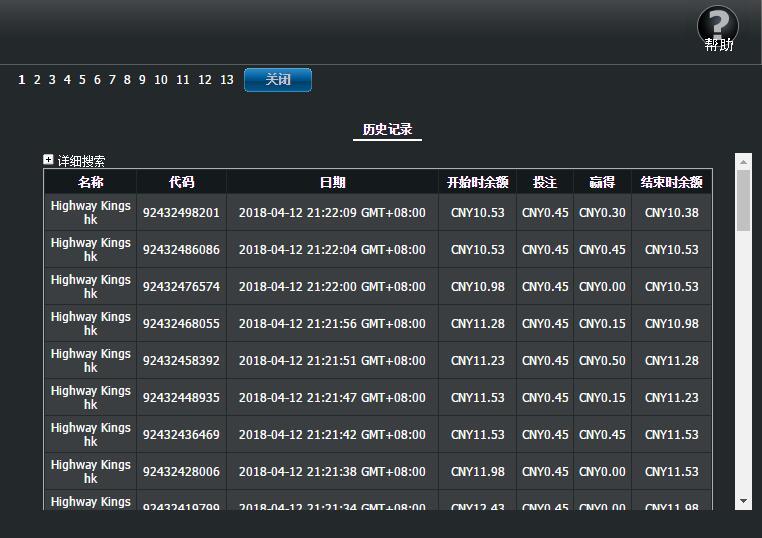Click the 结束时余额 column header
Viewport: 762px width, 538px height.
(671, 182)
